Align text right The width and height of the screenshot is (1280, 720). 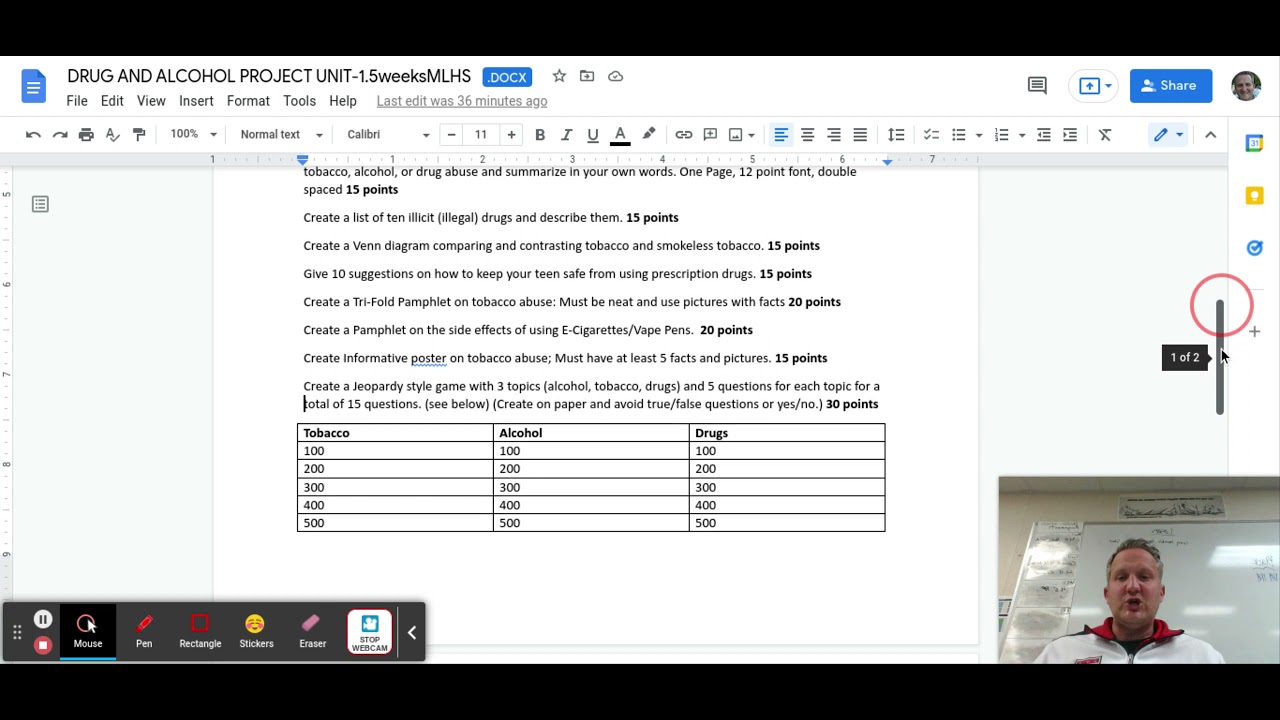point(834,135)
